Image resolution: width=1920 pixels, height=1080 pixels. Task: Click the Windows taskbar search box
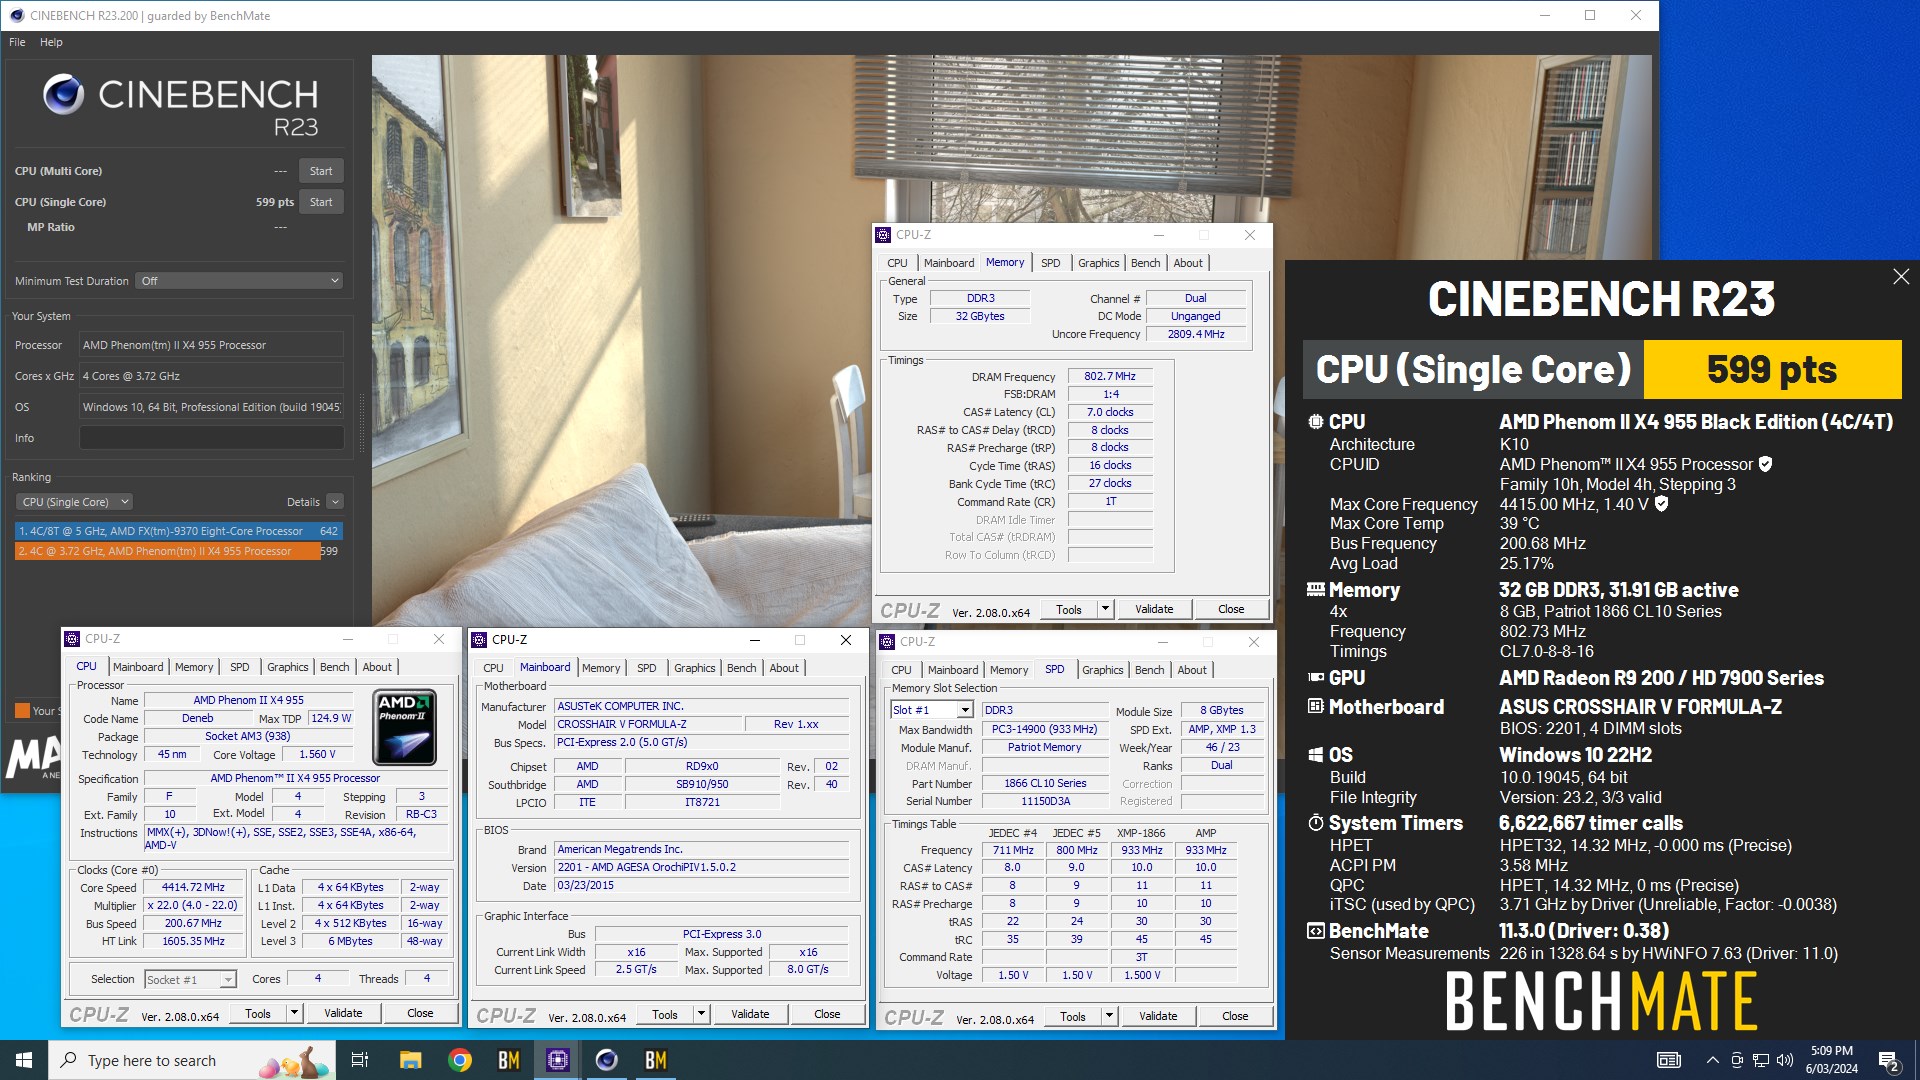tap(192, 1060)
